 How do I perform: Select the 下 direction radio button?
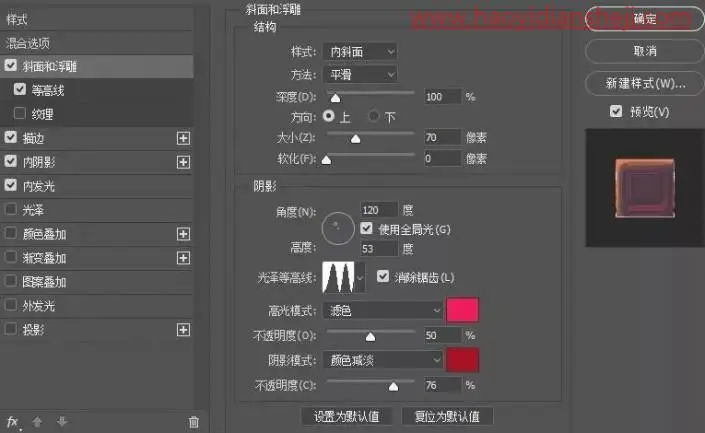(373, 116)
